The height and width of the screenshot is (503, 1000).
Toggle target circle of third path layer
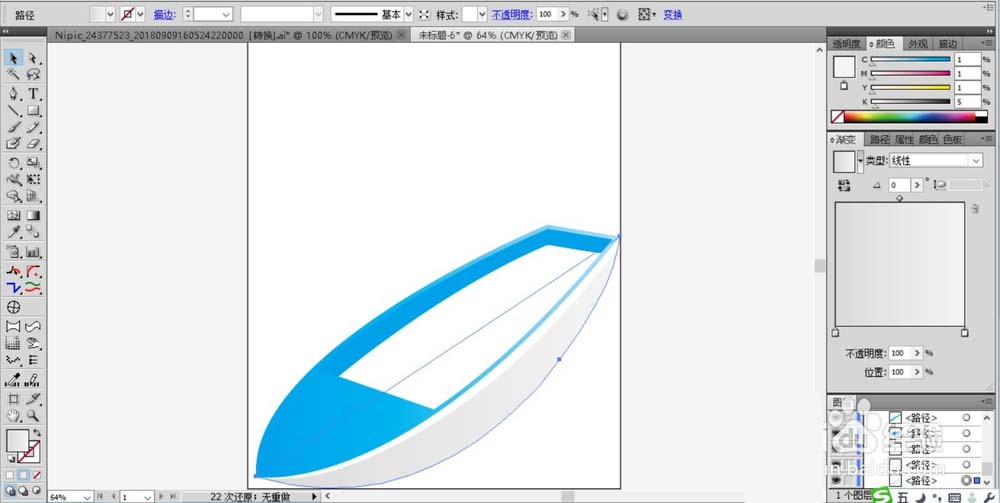coord(966,449)
